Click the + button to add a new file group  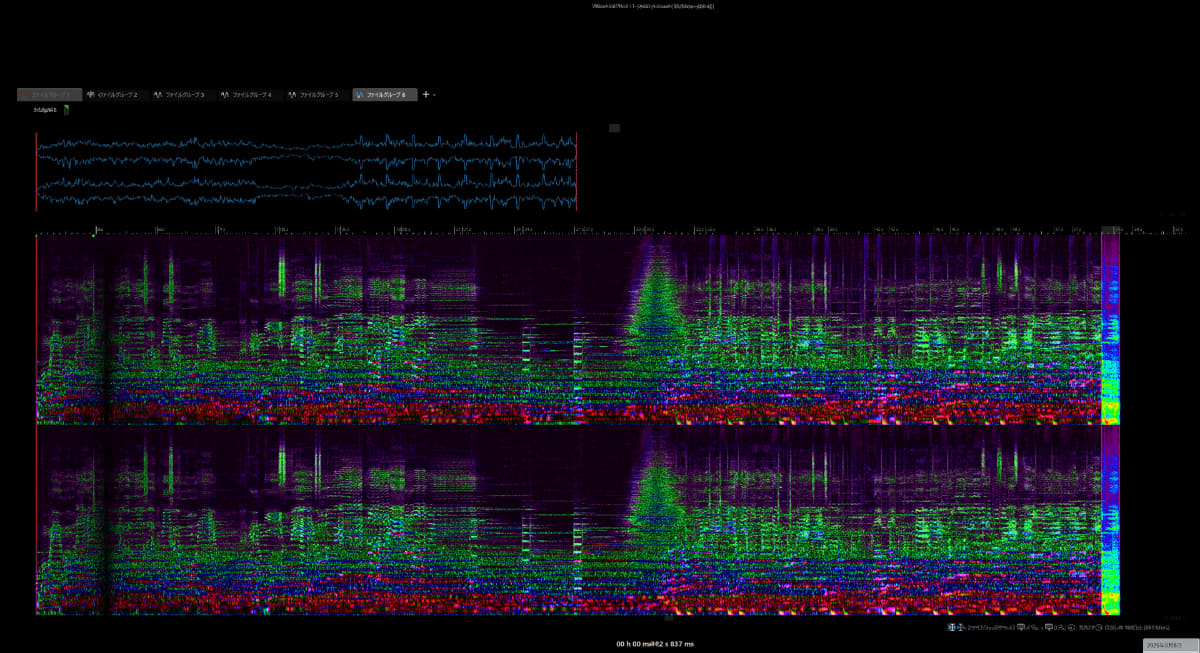(x=426, y=94)
